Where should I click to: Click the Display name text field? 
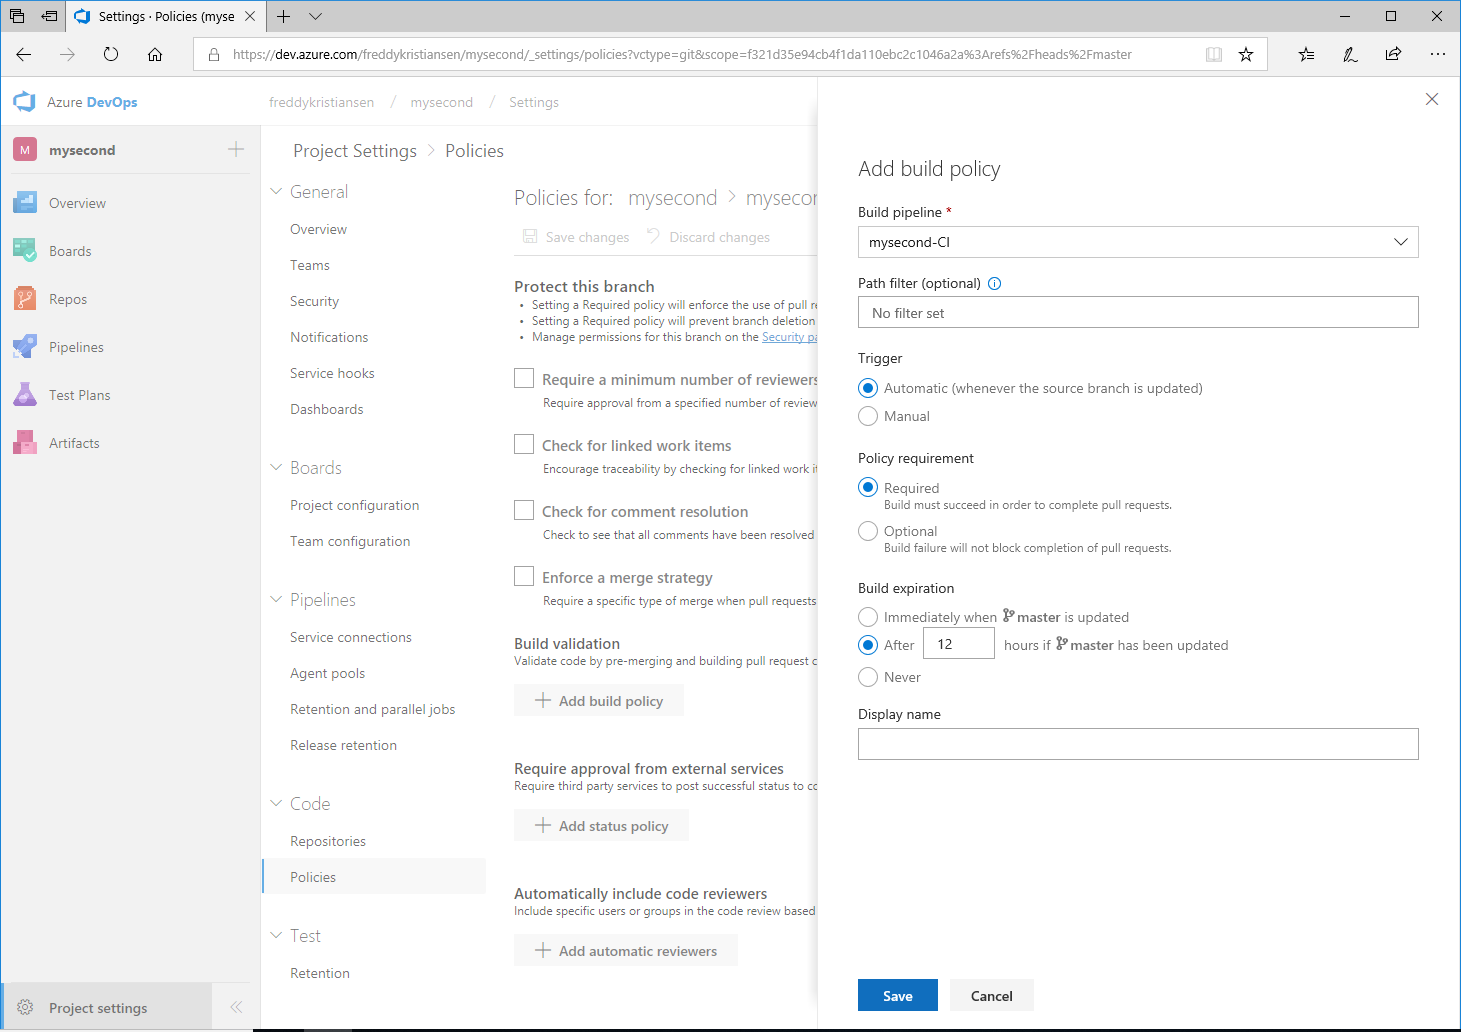click(x=1137, y=744)
